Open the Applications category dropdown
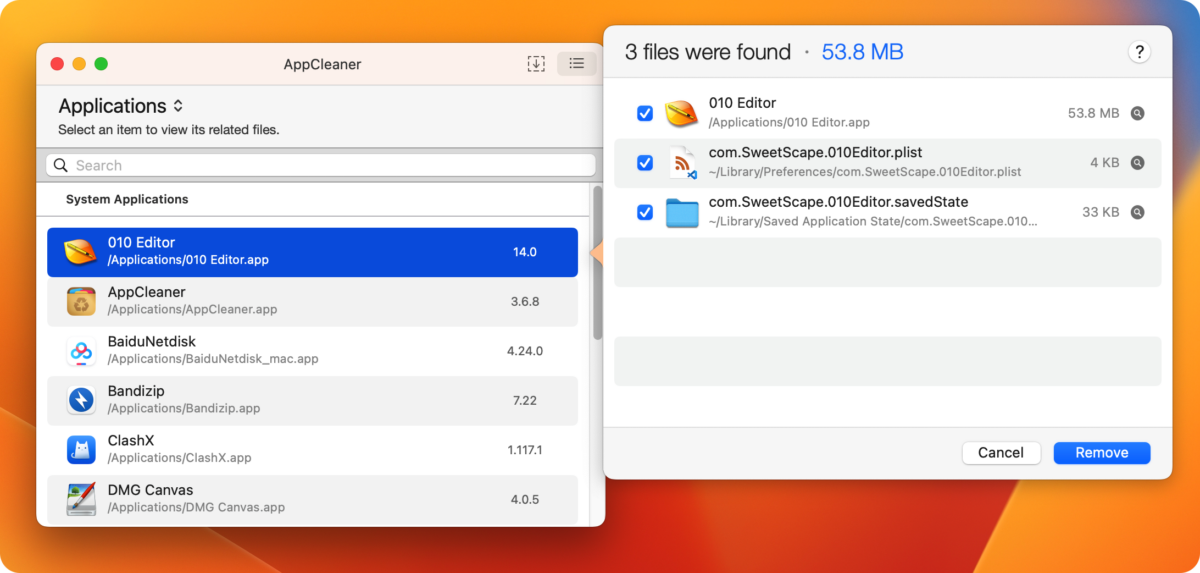 [x=120, y=106]
